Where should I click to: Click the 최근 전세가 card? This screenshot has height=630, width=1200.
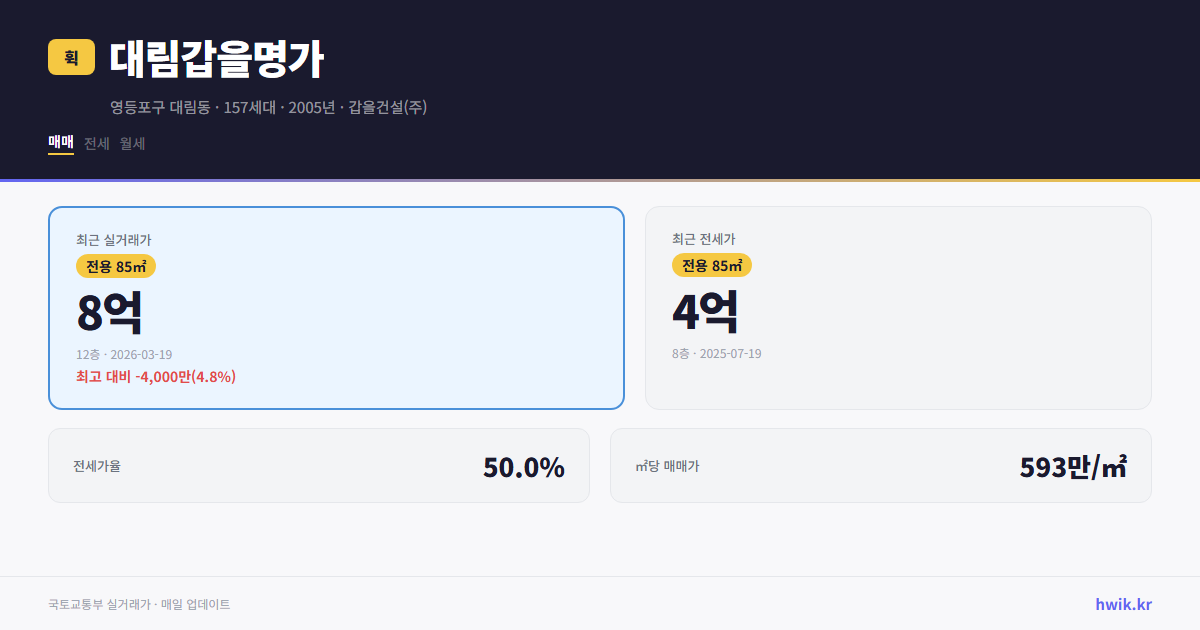click(898, 307)
